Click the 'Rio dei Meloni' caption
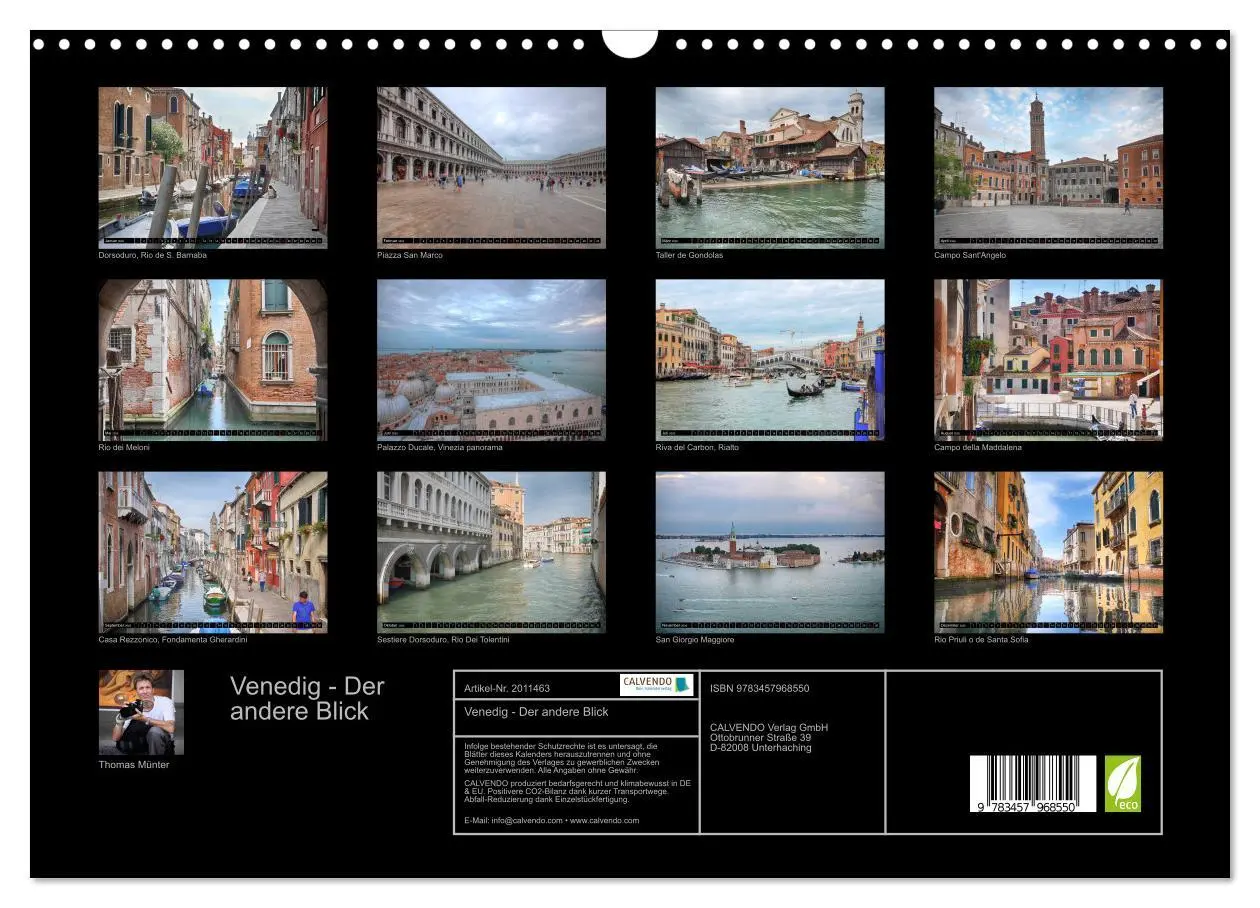 (x=124, y=447)
